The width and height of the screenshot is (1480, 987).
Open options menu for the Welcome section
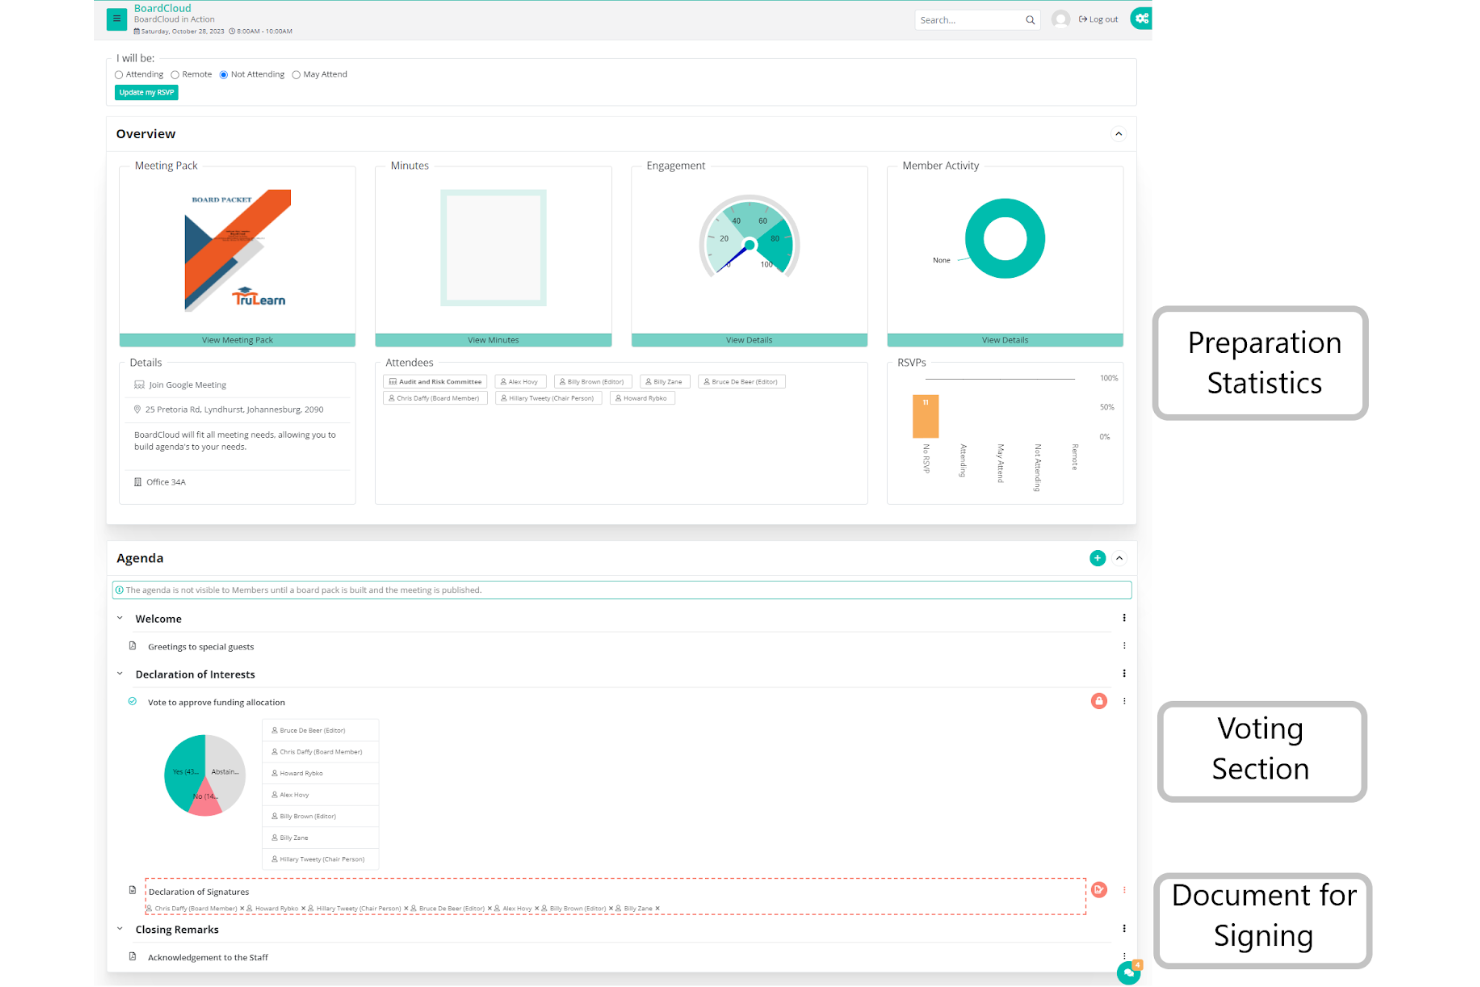click(x=1124, y=618)
